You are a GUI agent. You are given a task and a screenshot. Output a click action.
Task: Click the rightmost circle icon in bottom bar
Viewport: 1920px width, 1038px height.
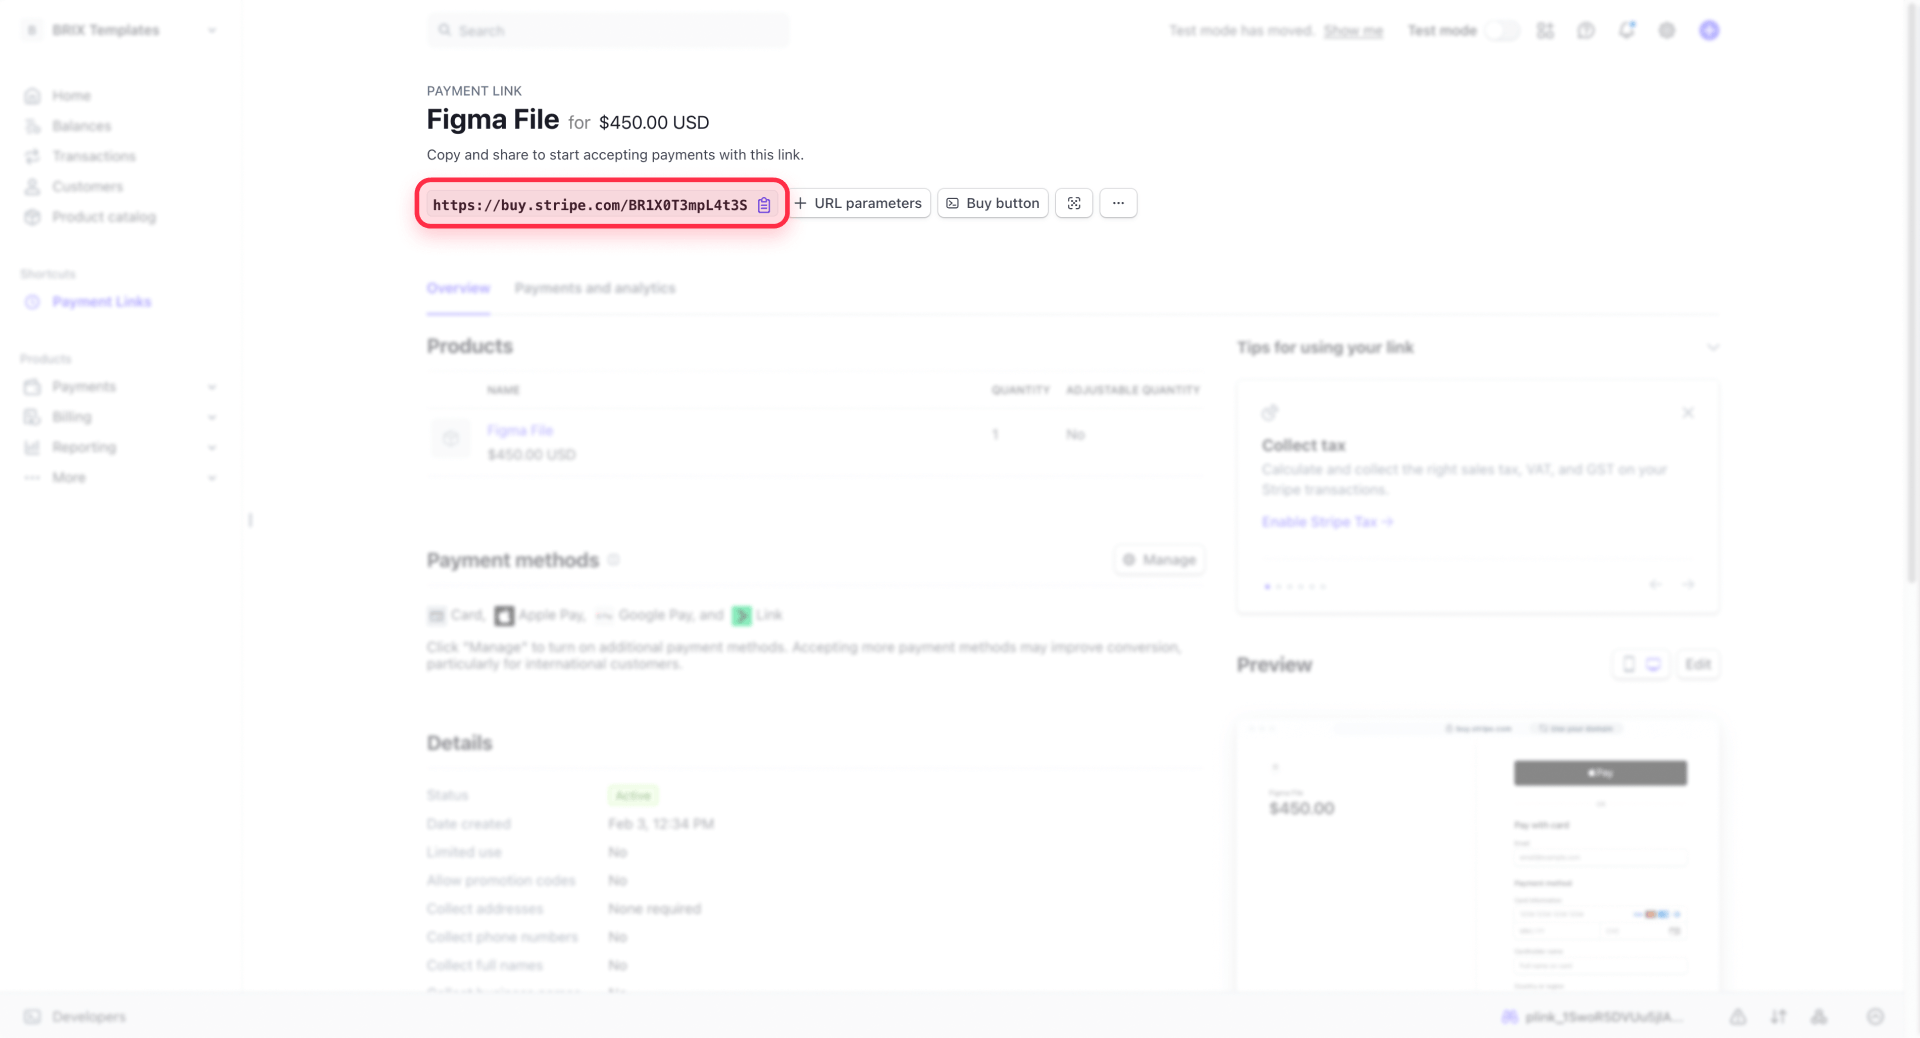1875,1017
